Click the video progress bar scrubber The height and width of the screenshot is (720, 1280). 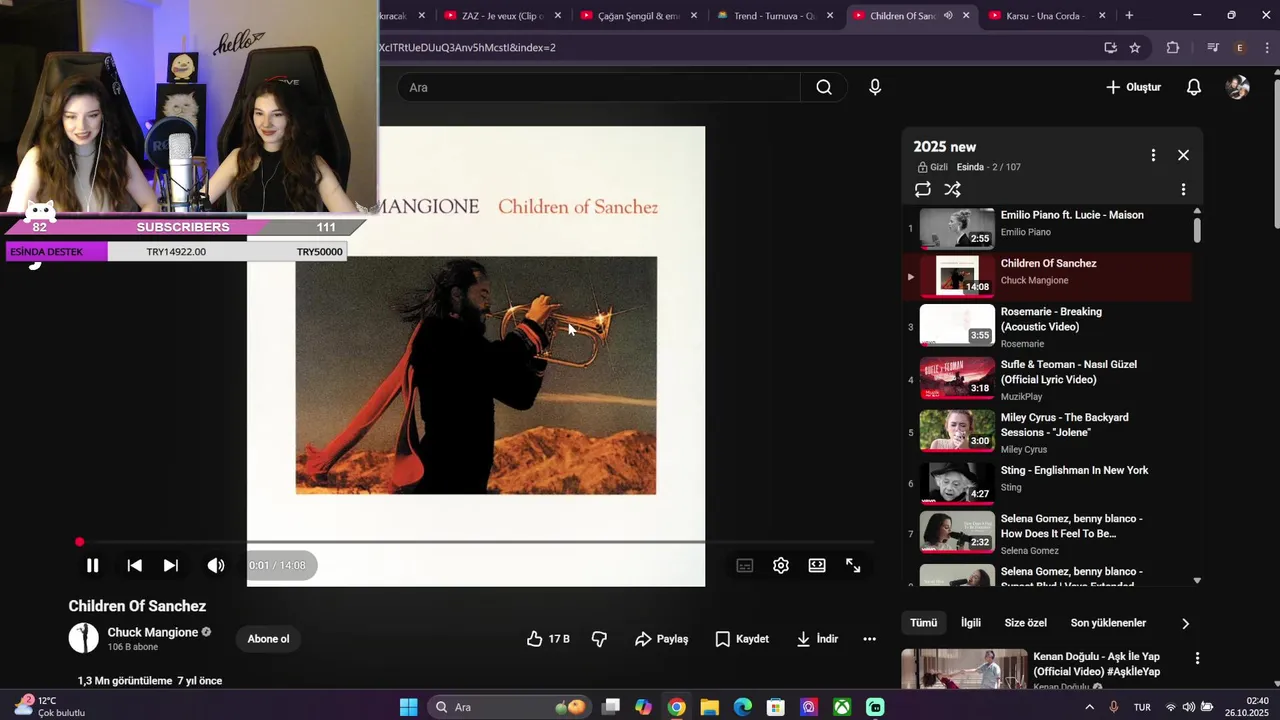click(x=79, y=542)
